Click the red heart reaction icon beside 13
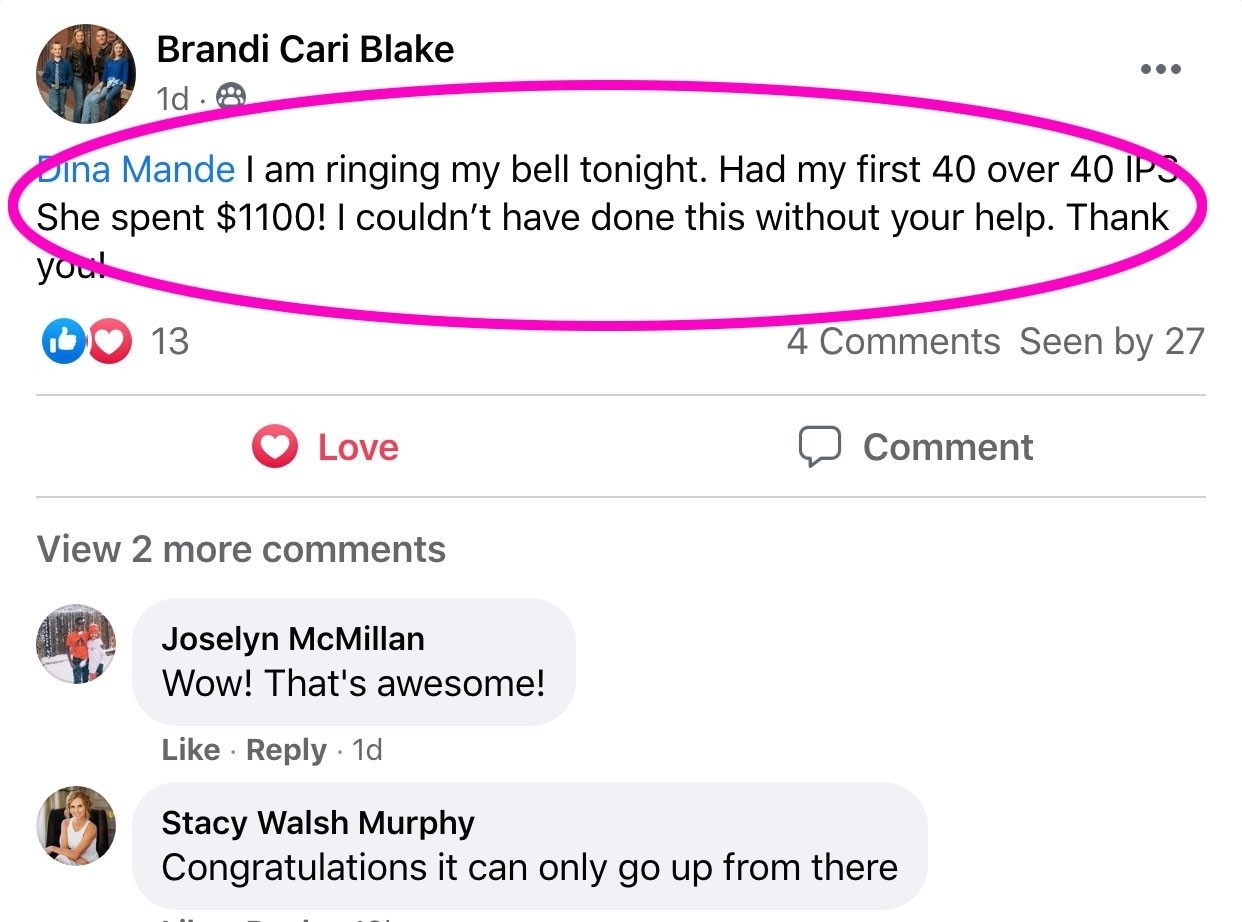Image resolution: width=1242 pixels, height=922 pixels. point(110,343)
